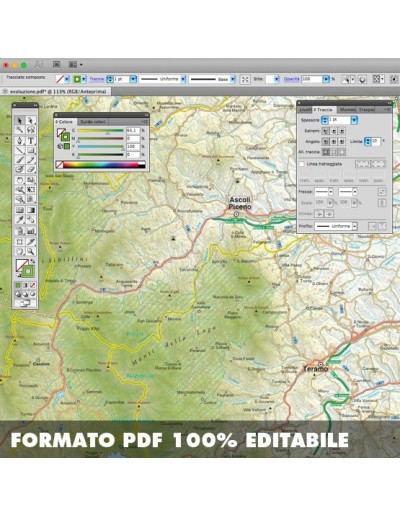Image resolution: width=400 pixels, height=517 pixels.
Task: Switch to the Guida colori tab
Action: (x=93, y=122)
